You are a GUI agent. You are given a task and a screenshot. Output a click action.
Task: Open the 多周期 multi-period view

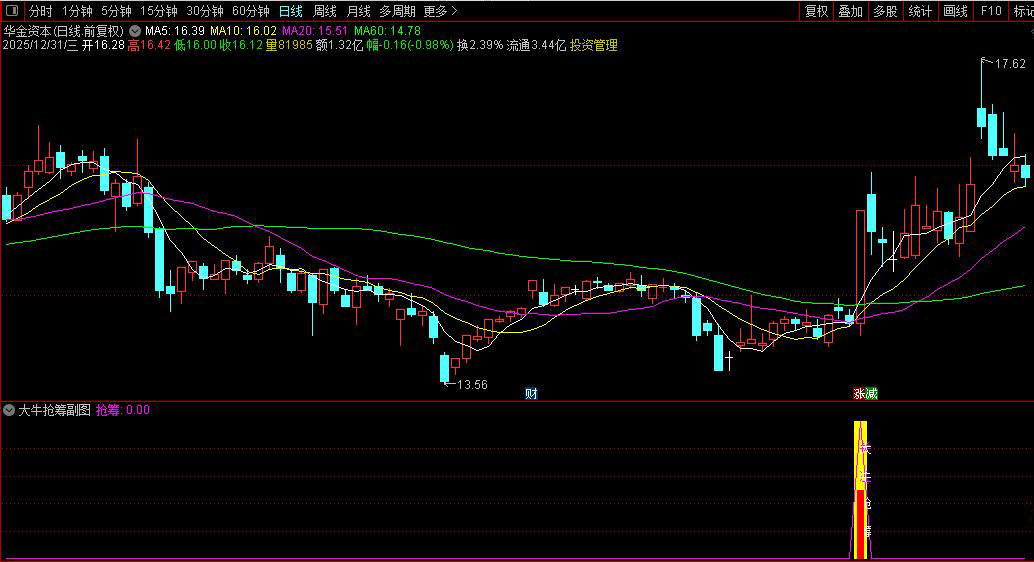coord(397,12)
